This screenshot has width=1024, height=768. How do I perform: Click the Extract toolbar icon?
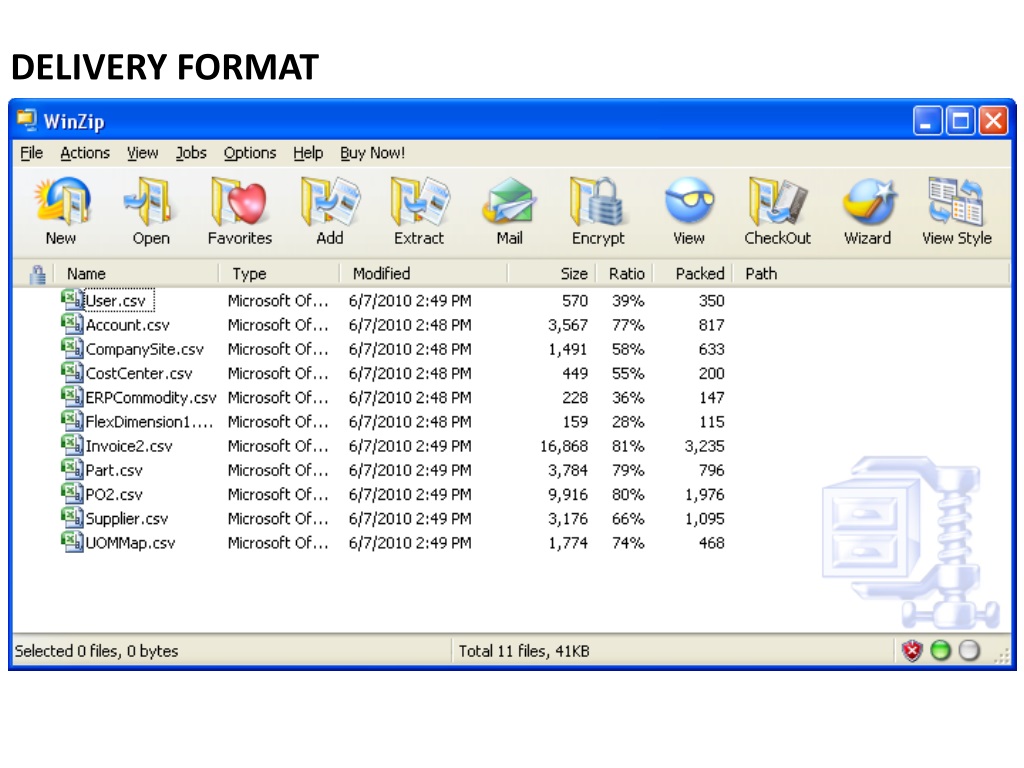click(419, 202)
